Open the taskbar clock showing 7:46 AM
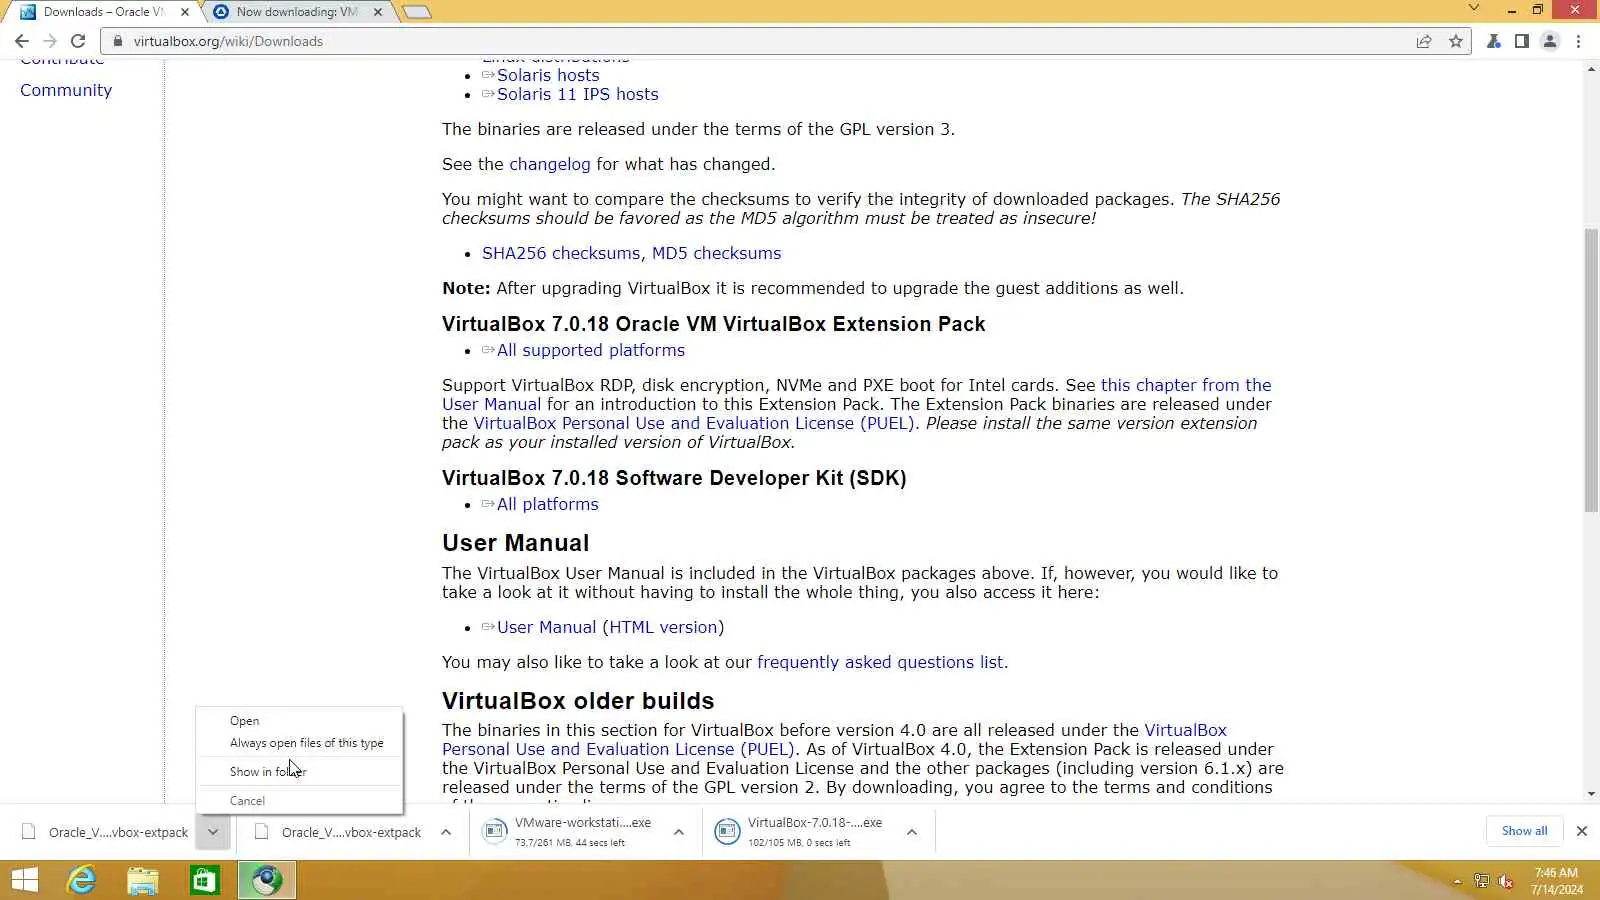Image resolution: width=1600 pixels, height=900 pixels. pyautogui.click(x=1557, y=881)
